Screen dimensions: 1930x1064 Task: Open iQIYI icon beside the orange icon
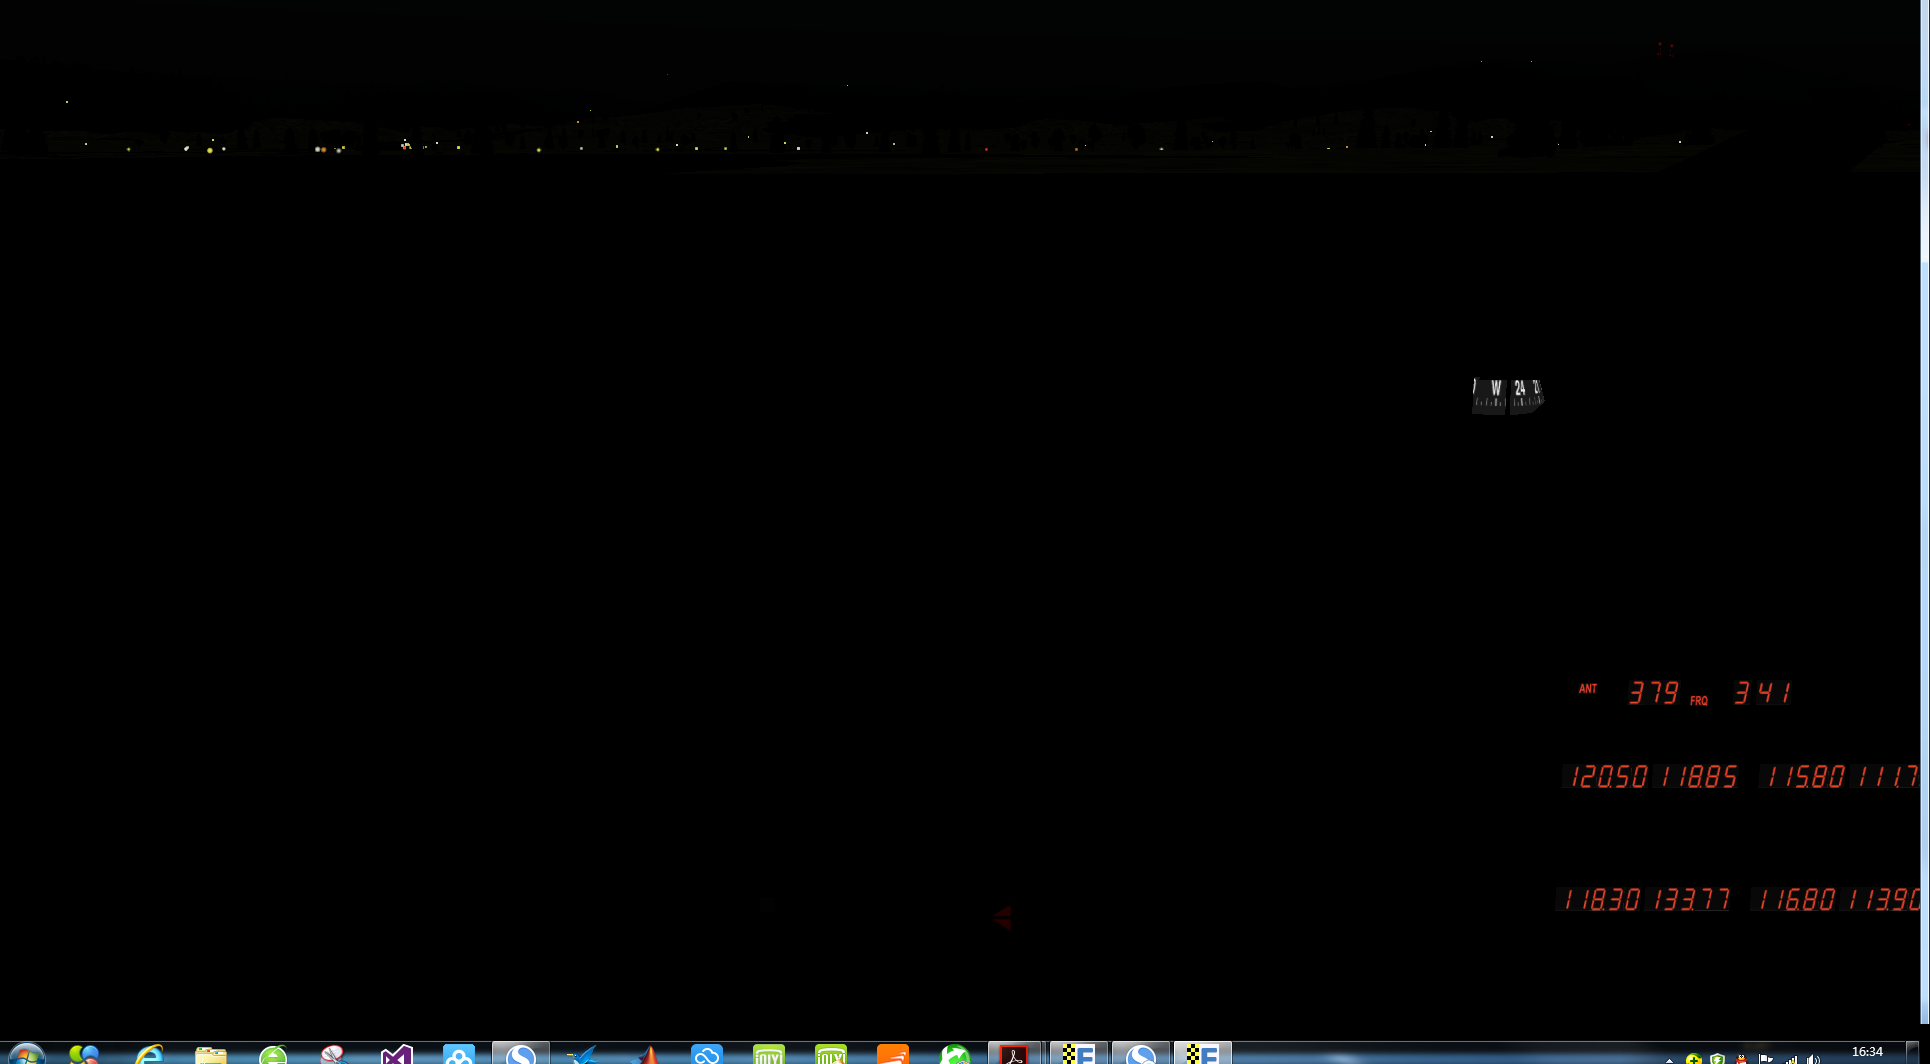[x=831, y=1054]
